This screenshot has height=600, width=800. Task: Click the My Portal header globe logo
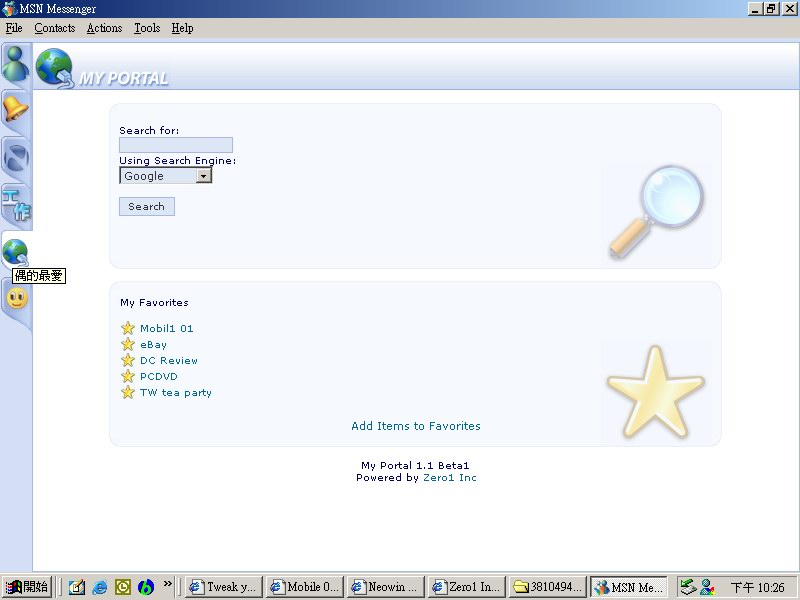[x=55, y=68]
